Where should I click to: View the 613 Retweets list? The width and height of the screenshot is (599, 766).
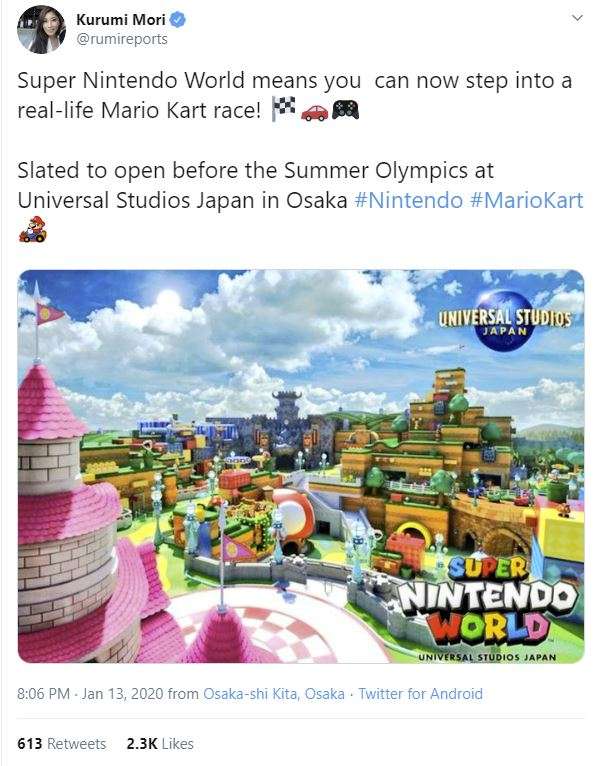pos(62,744)
